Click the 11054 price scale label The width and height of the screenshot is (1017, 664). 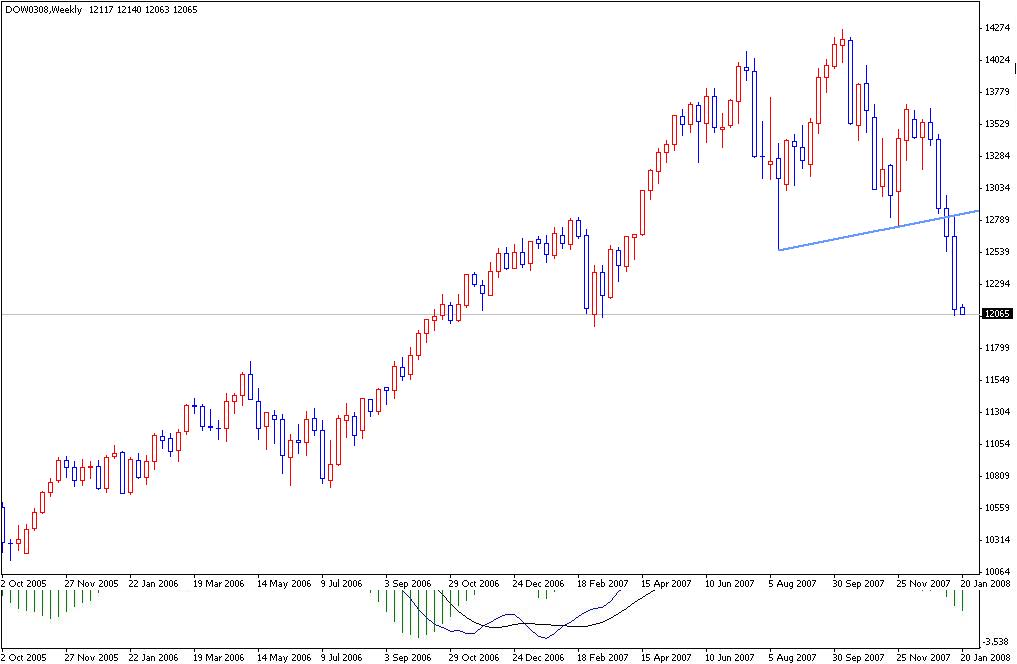click(x=997, y=444)
